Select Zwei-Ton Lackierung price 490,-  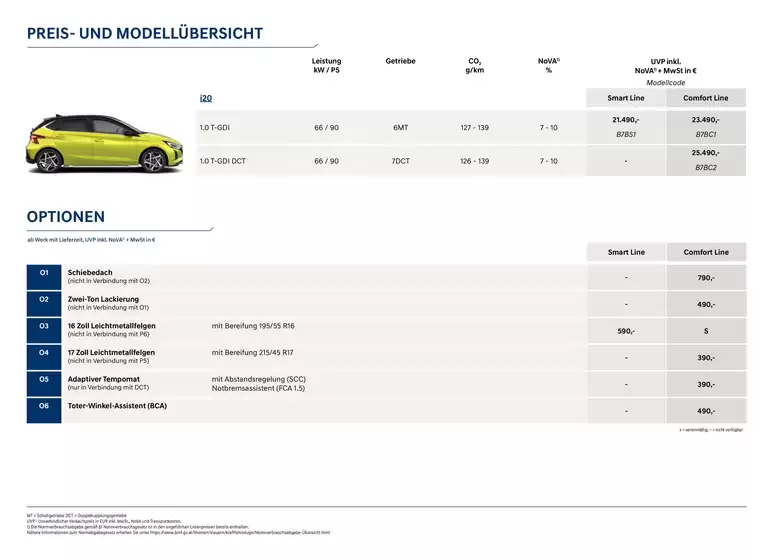point(705,305)
